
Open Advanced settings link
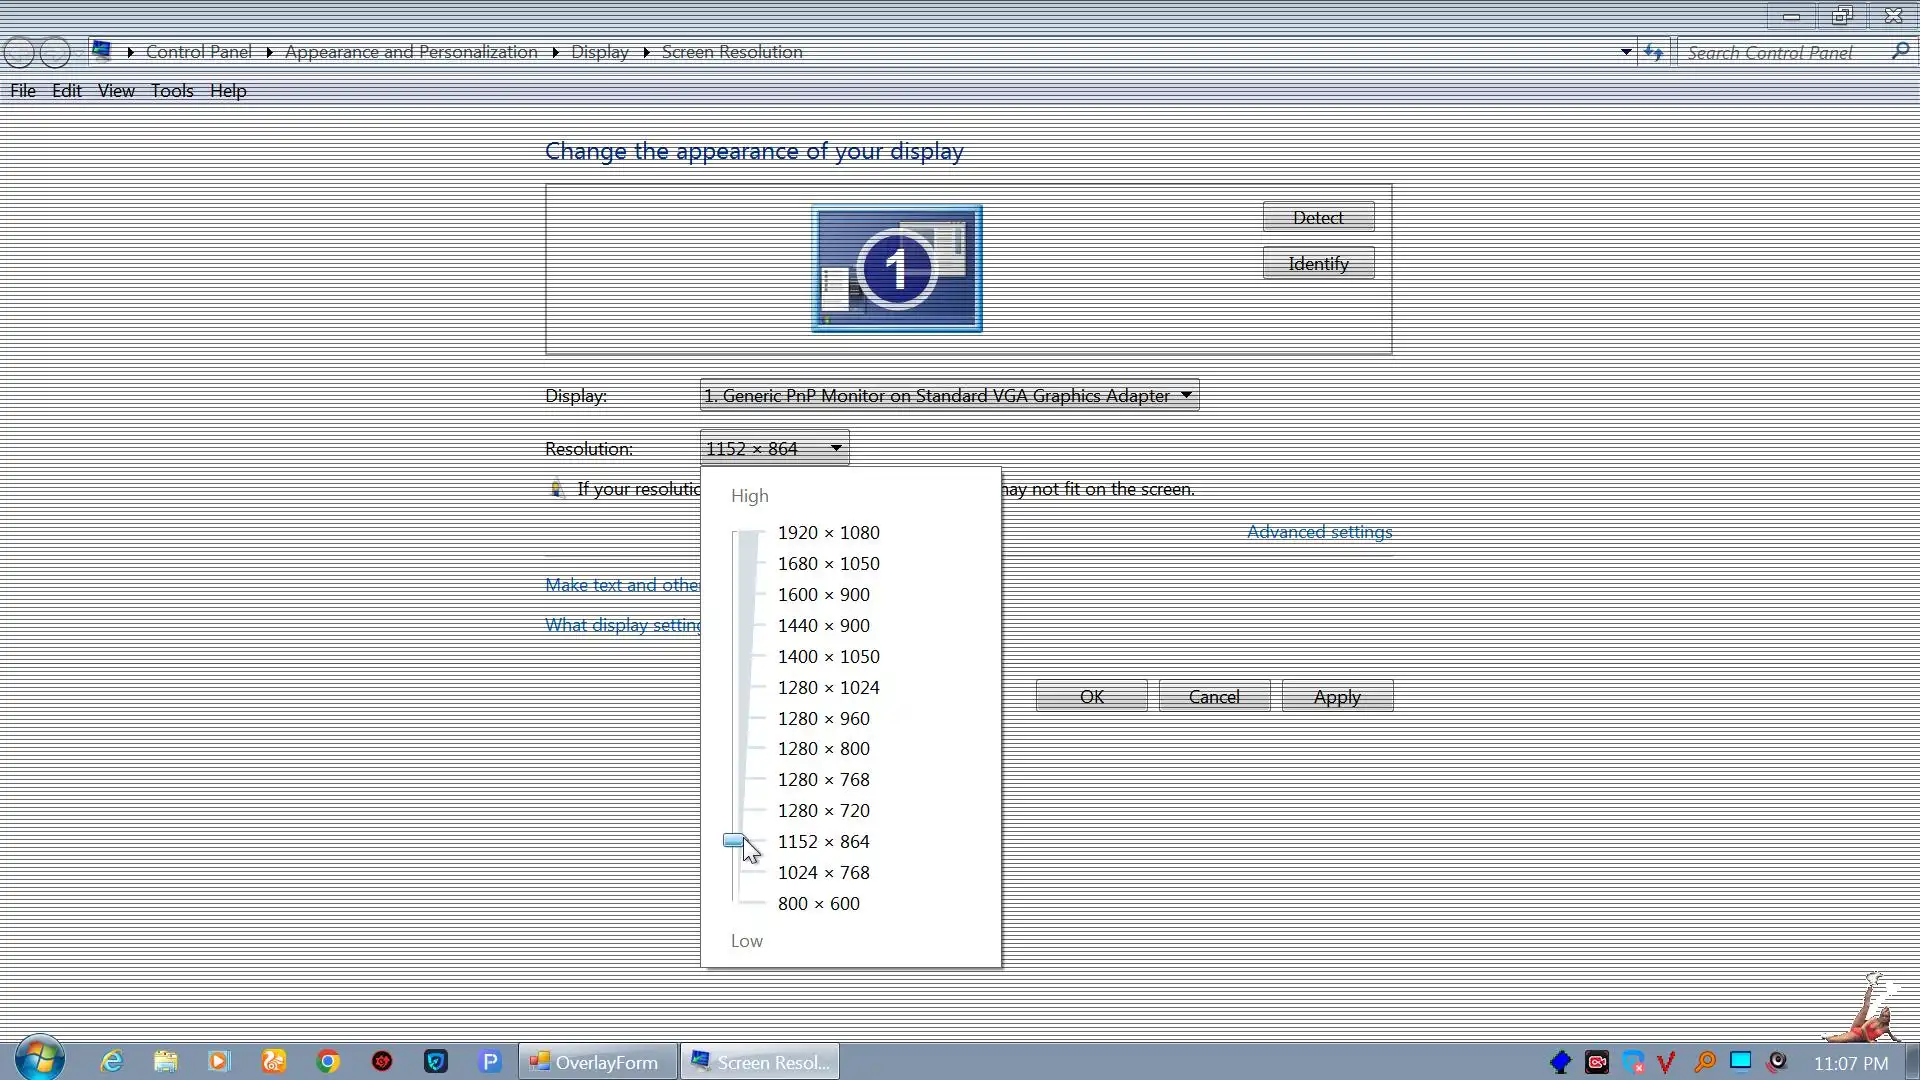(1319, 532)
